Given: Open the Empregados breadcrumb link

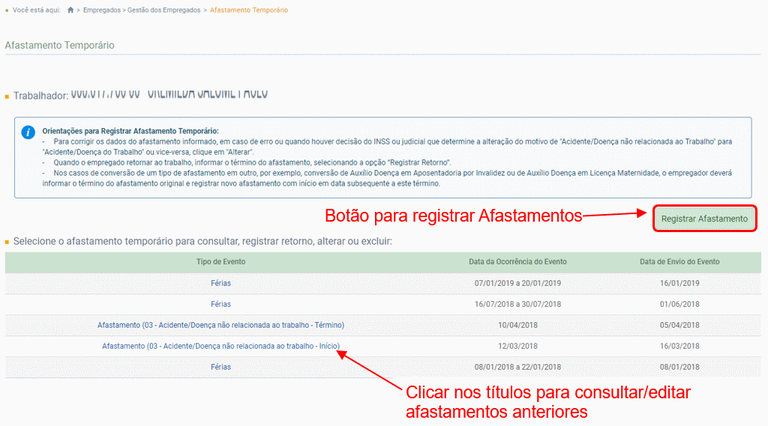Looking at the screenshot, I should point(101,10).
